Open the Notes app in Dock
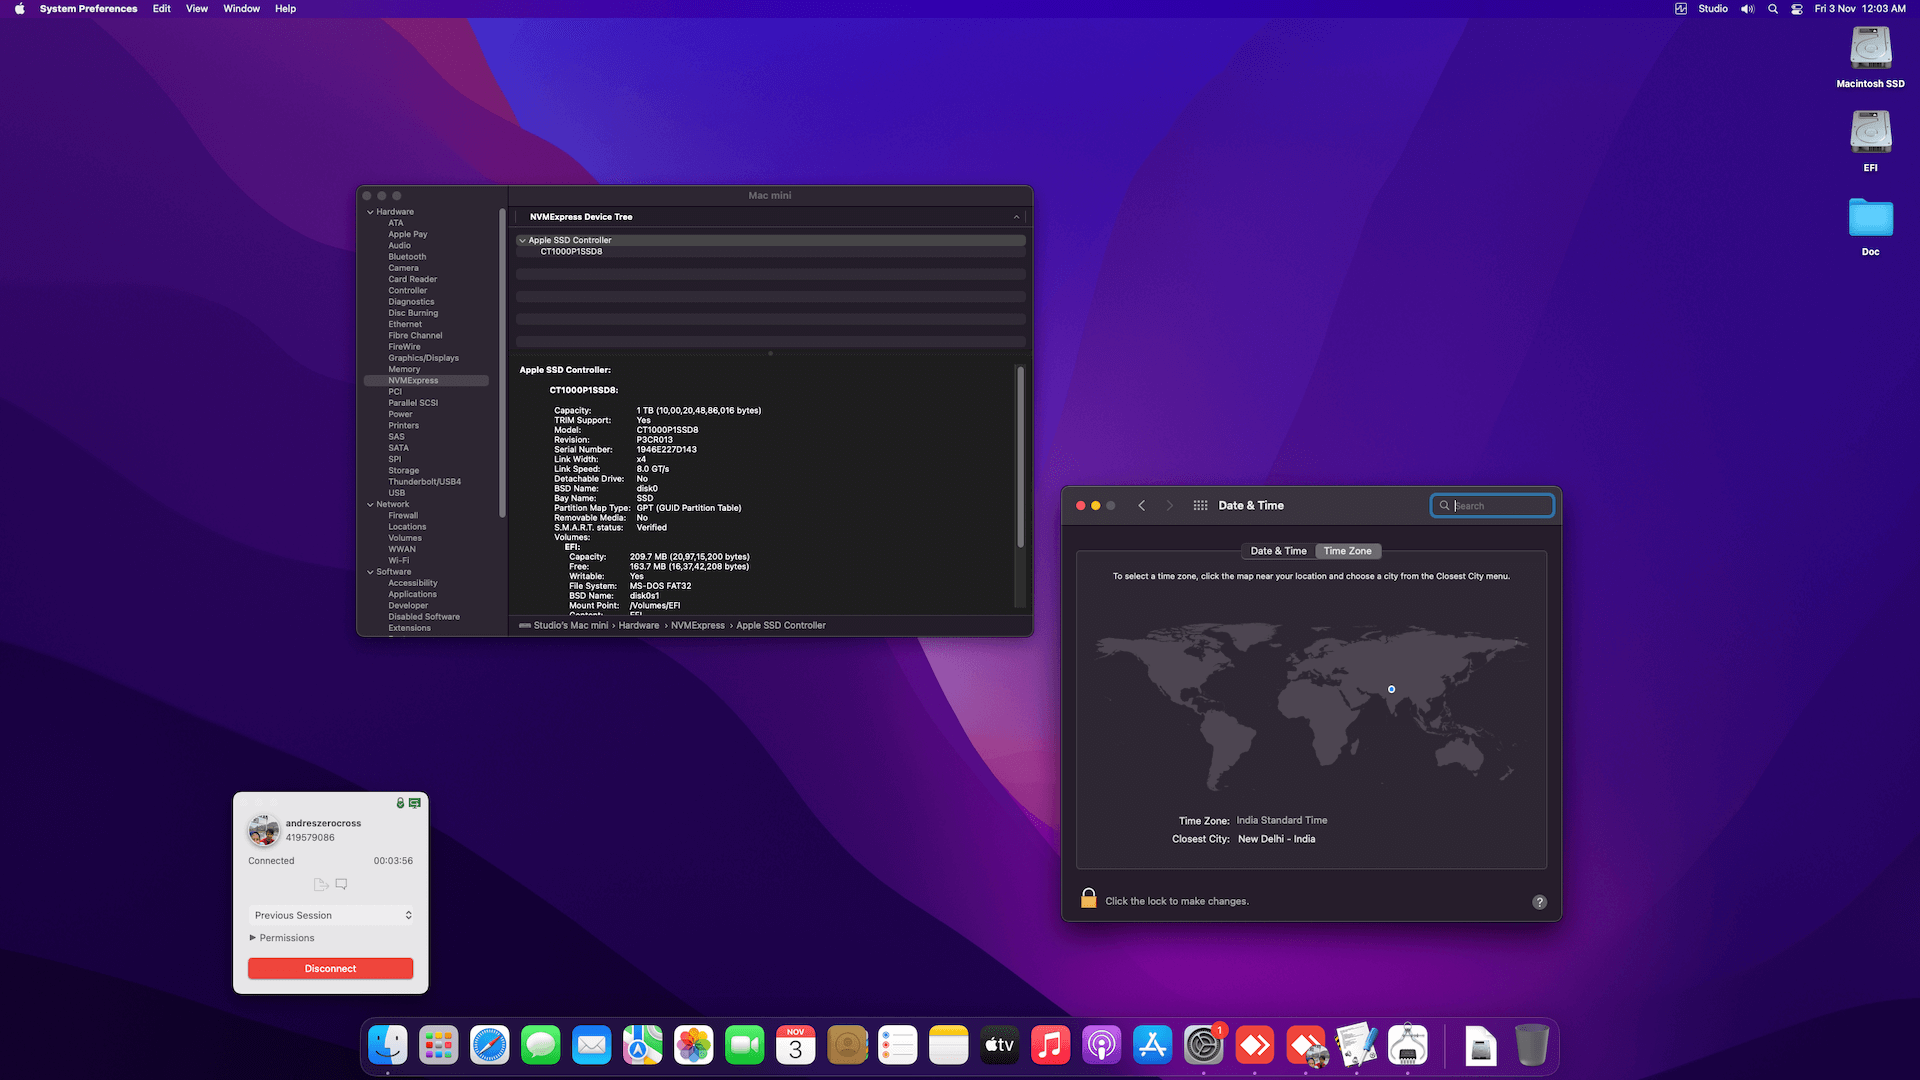This screenshot has height=1080, width=1920. click(949, 1046)
